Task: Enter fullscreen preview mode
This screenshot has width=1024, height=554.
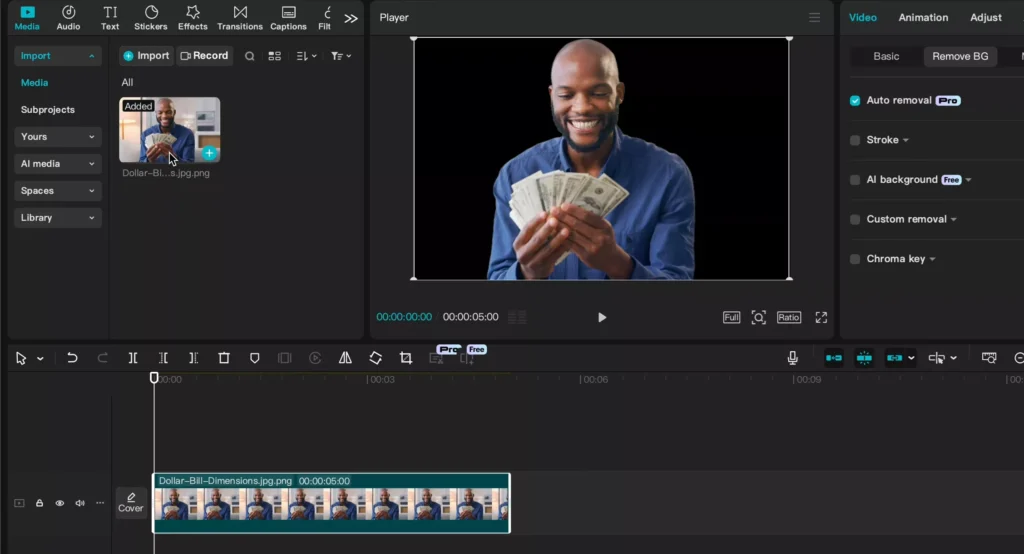Action: (821, 318)
